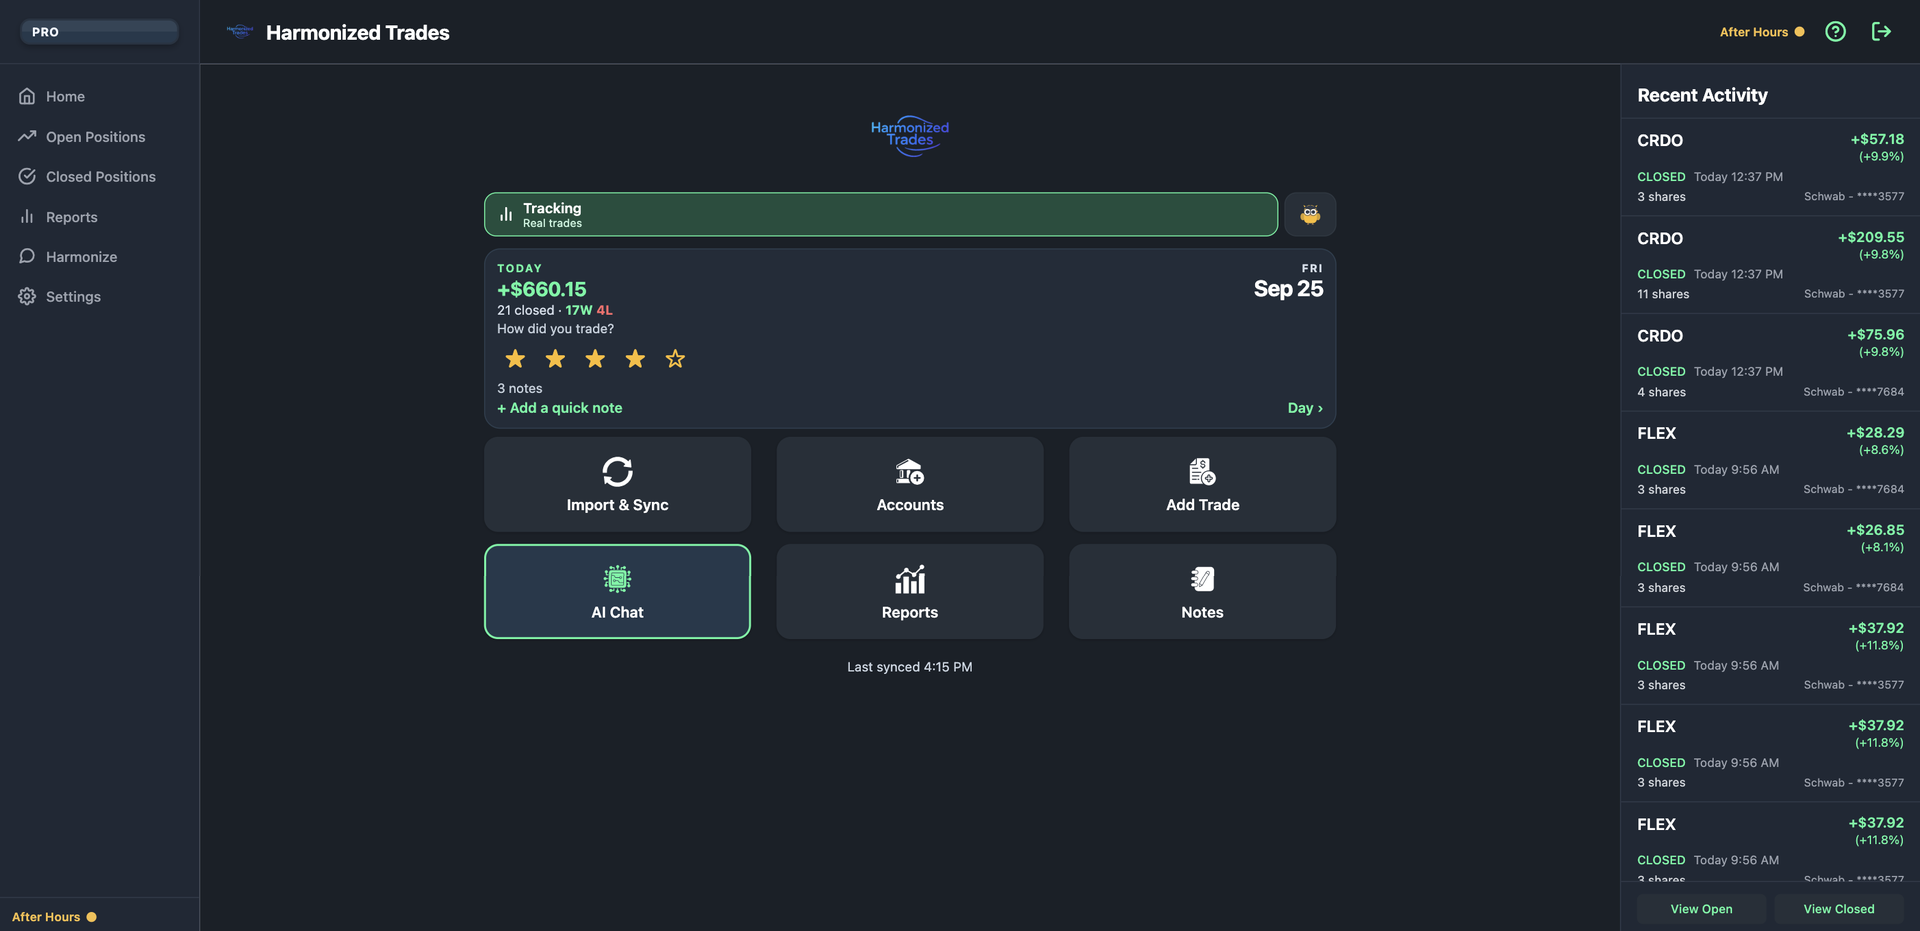The image size is (1920, 931).
Task: Open Closed Positions sidebar item
Action: pyautogui.click(x=100, y=176)
